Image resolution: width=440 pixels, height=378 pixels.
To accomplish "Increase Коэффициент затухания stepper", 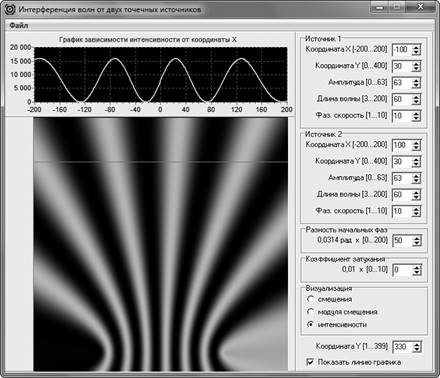I will [x=416, y=267].
